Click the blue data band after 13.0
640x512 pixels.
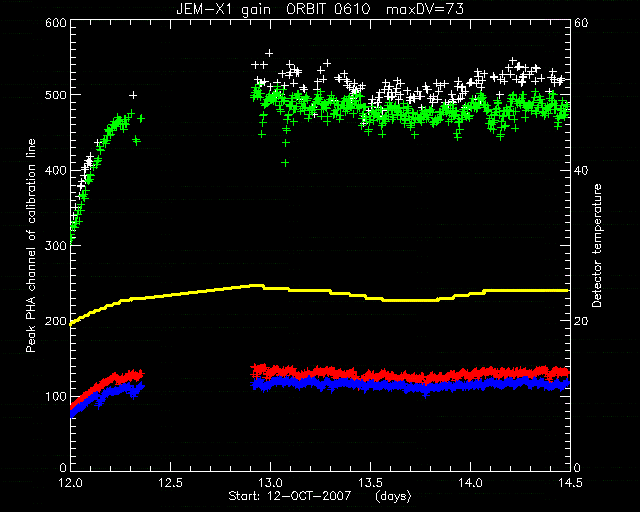tap(409, 385)
